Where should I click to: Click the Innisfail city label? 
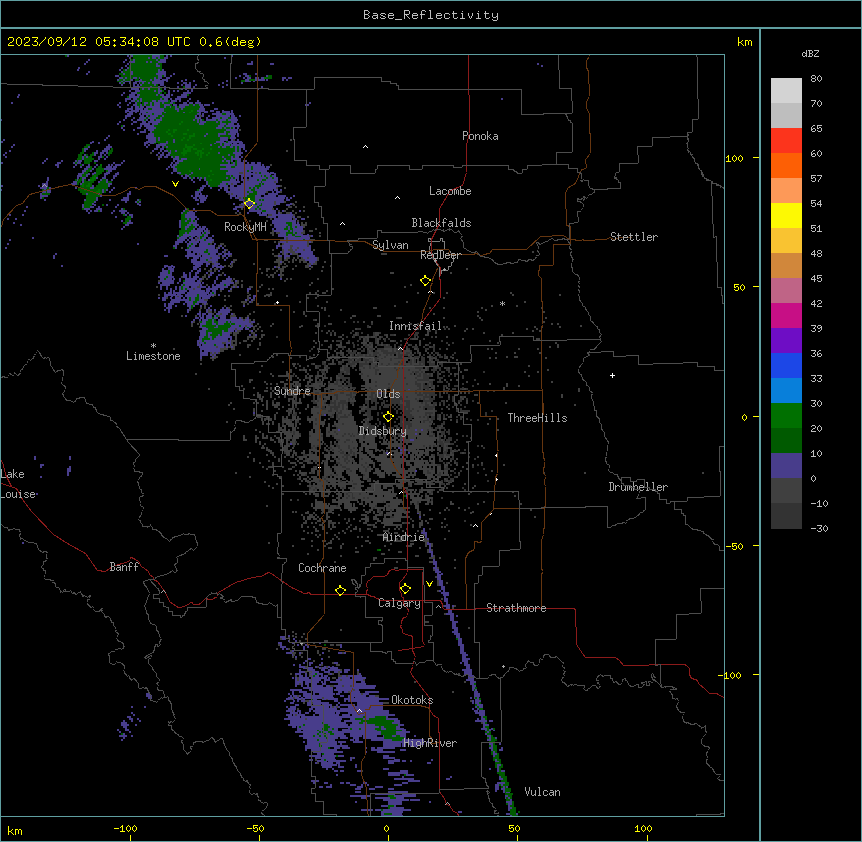[x=415, y=326]
